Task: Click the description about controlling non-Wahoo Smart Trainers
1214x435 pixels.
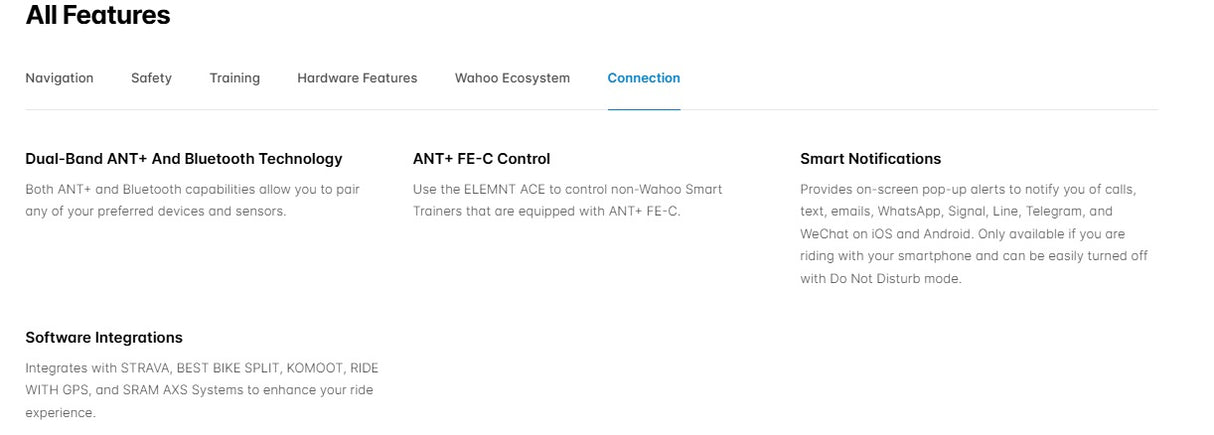Action: (567, 200)
